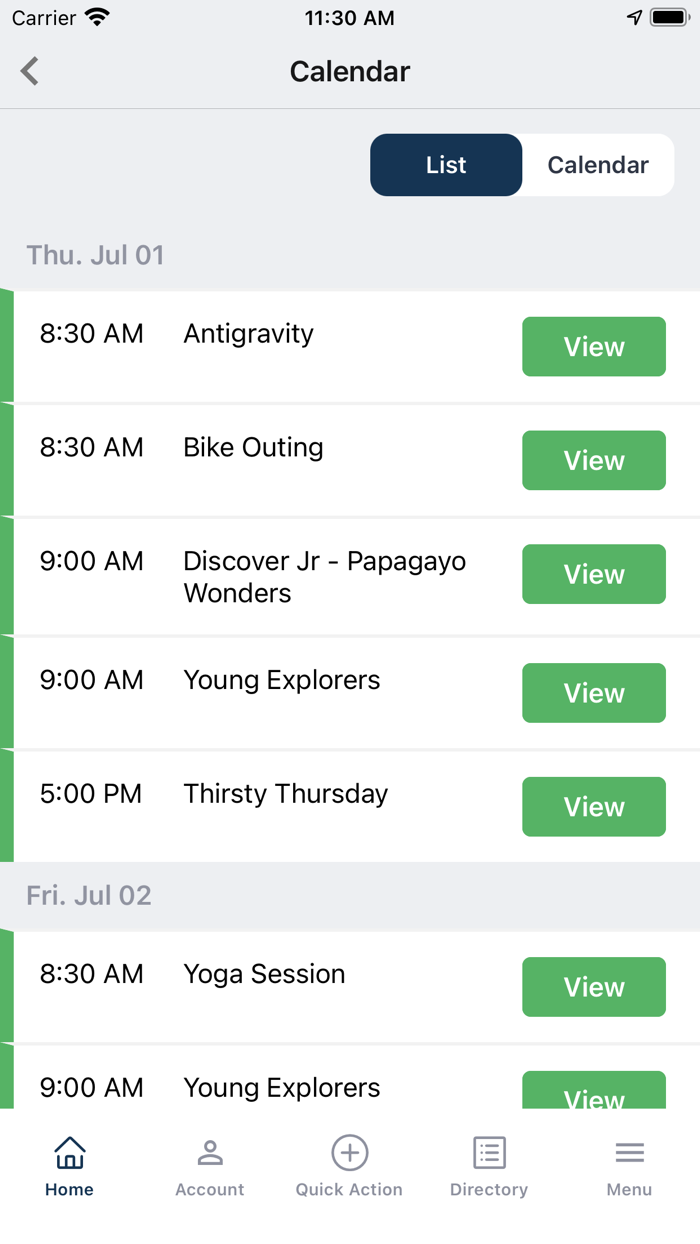Image resolution: width=700 pixels, height=1244 pixels.
Task: Open the Directory list icon
Action: (x=489, y=1153)
